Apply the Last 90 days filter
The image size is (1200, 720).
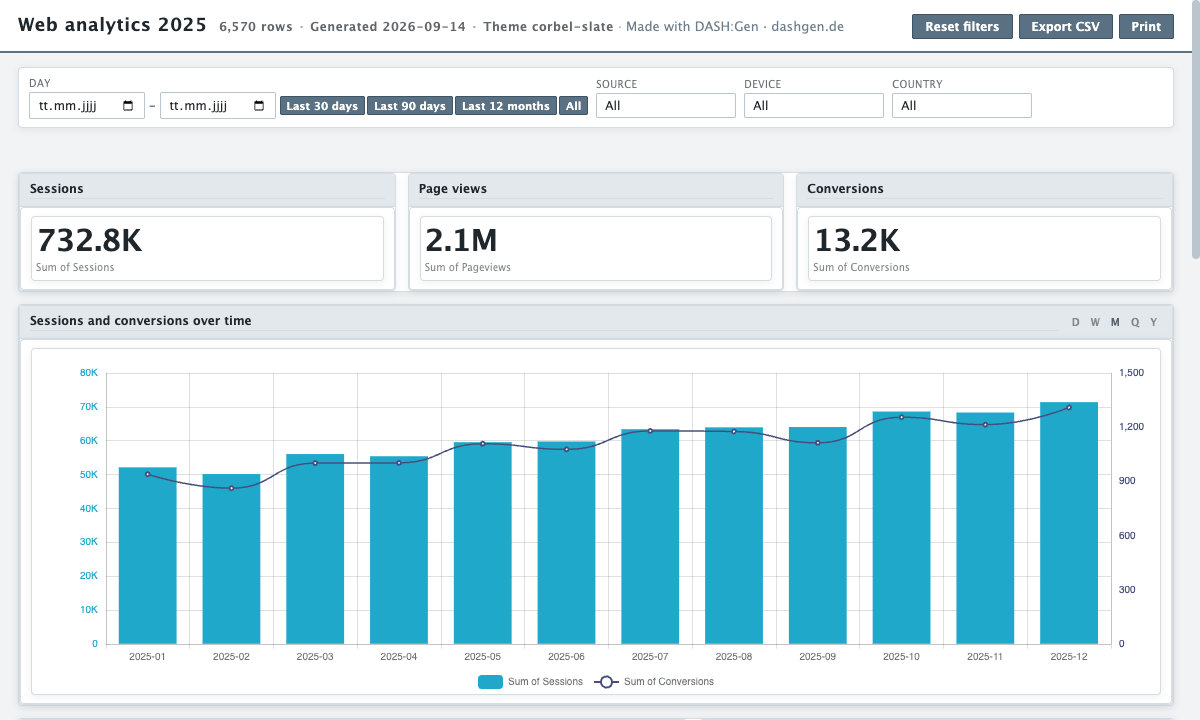point(410,106)
